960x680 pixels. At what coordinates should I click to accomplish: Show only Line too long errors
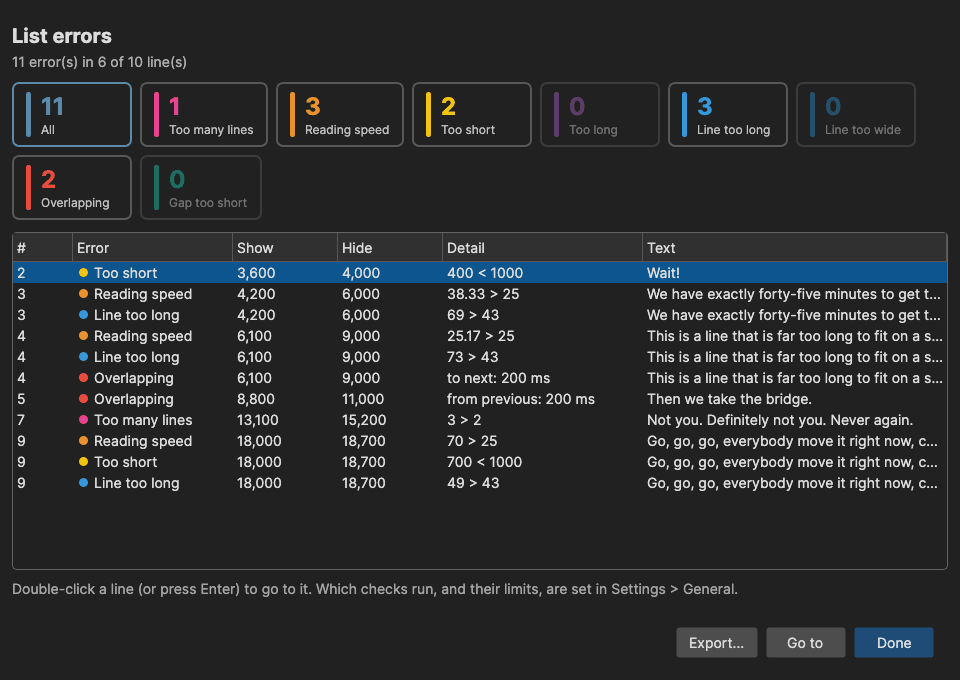[727, 114]
